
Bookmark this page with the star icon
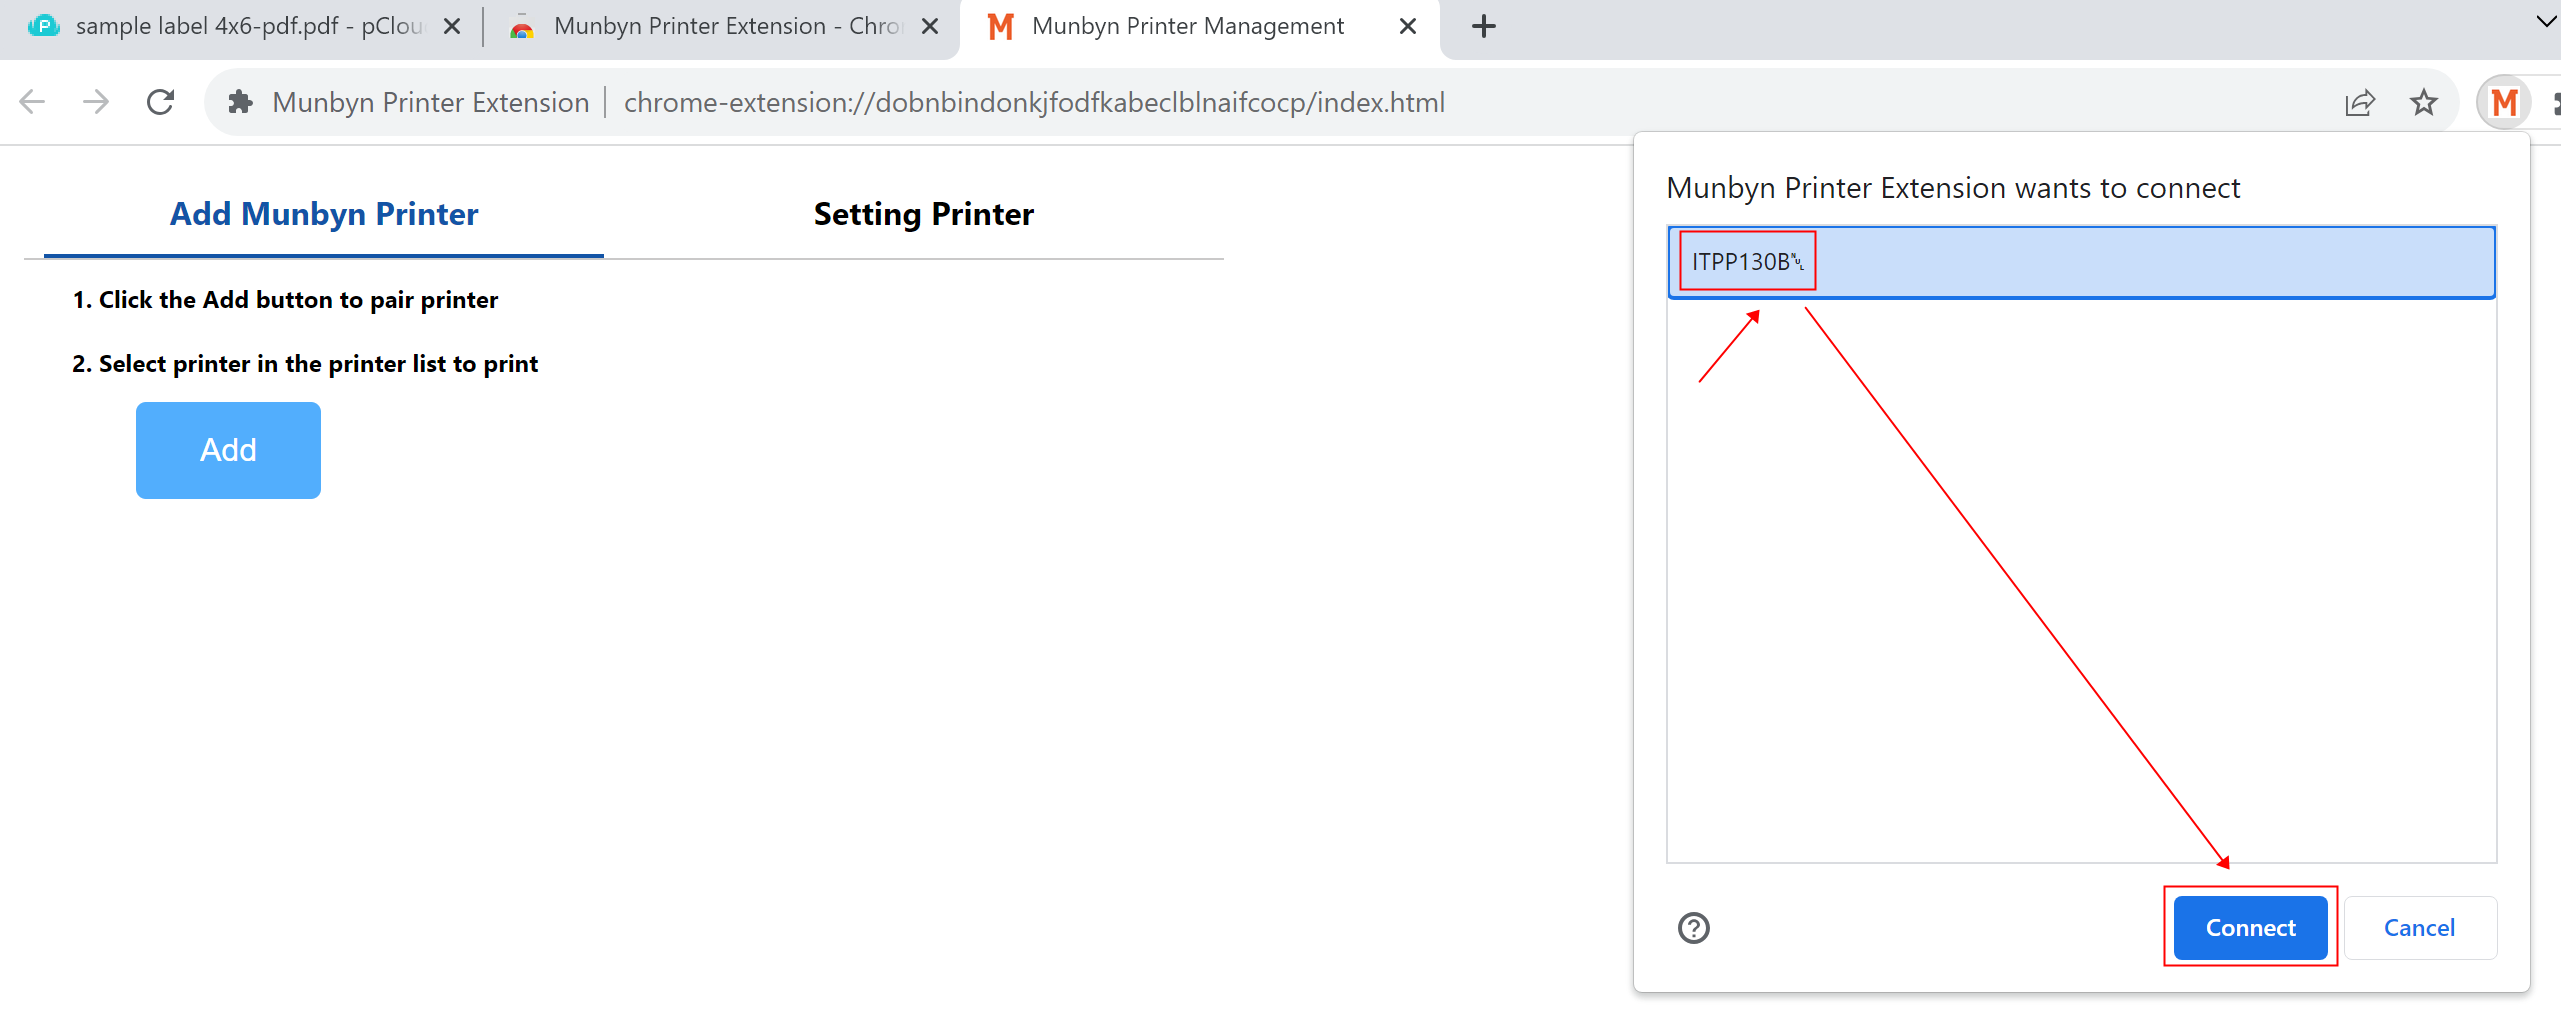[2423, 102]
